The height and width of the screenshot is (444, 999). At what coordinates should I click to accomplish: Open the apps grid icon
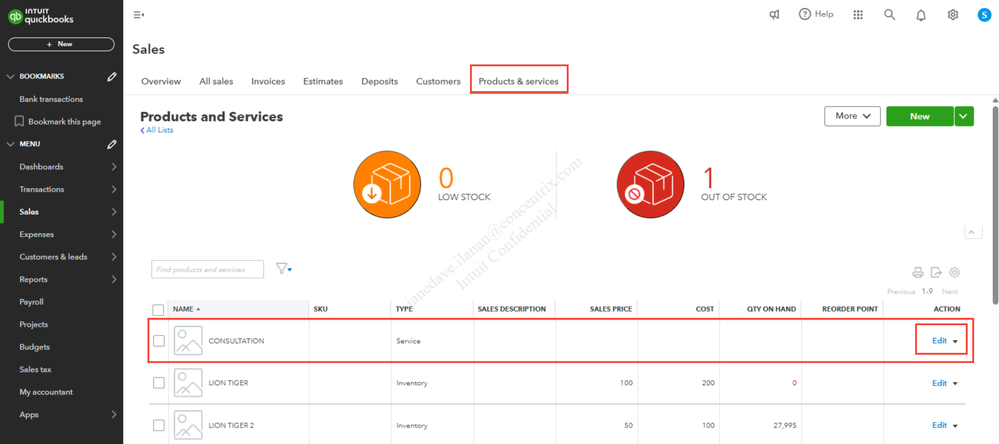pyautogui.click(x=858, y=15)
